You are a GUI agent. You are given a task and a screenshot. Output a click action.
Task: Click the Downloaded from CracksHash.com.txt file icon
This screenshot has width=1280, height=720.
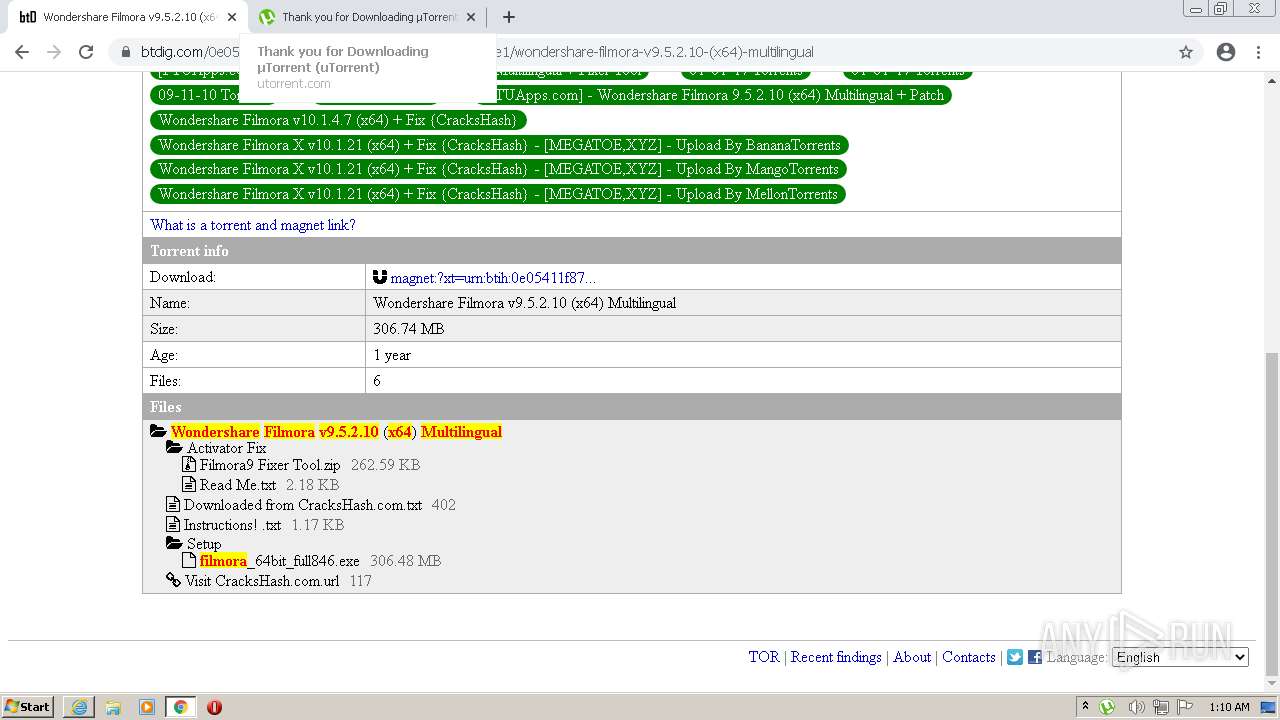[173, 504]
